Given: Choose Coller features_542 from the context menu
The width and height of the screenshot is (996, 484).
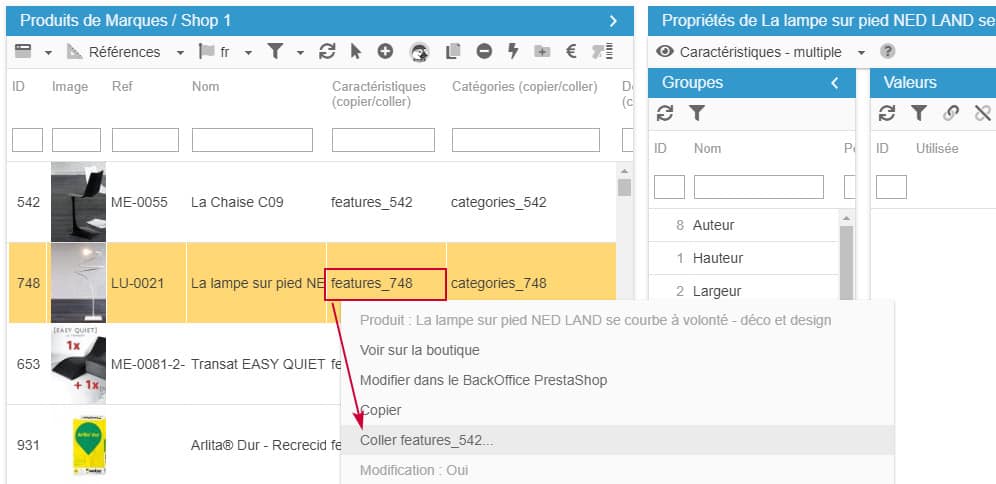Looking at the screenshot, I should pyautogui.click(x=427, y=440).
